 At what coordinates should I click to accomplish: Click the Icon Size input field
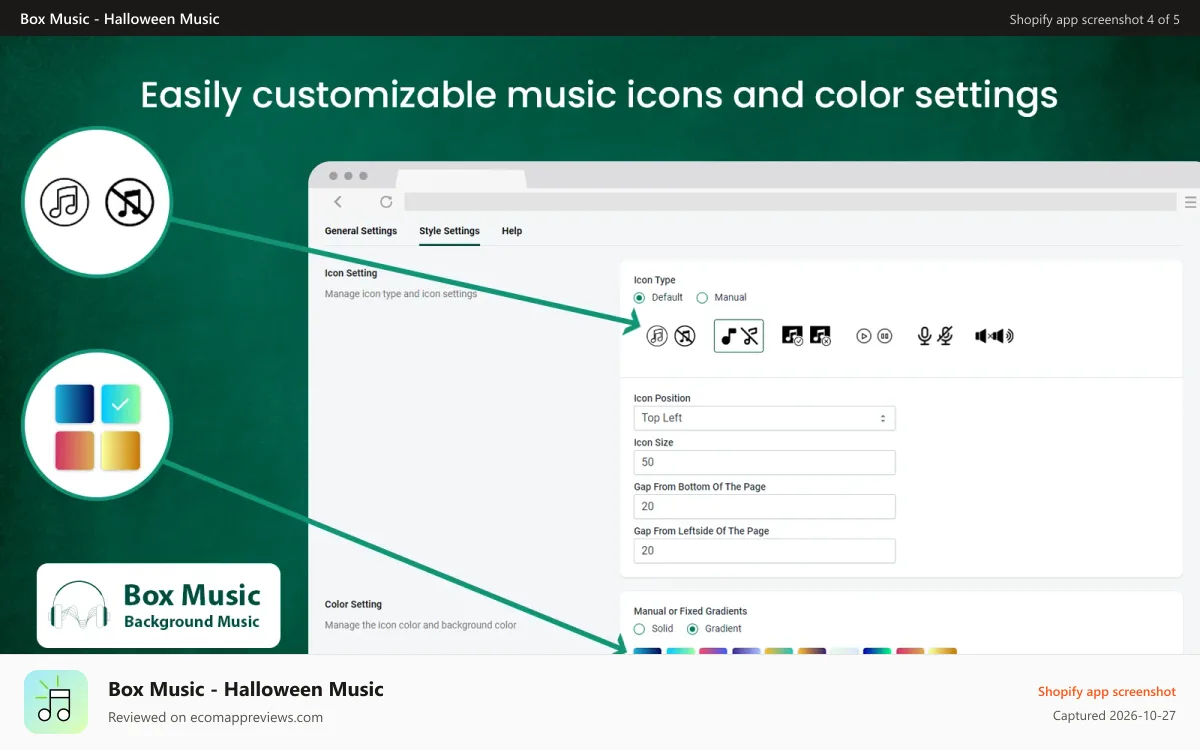(765, 462)
